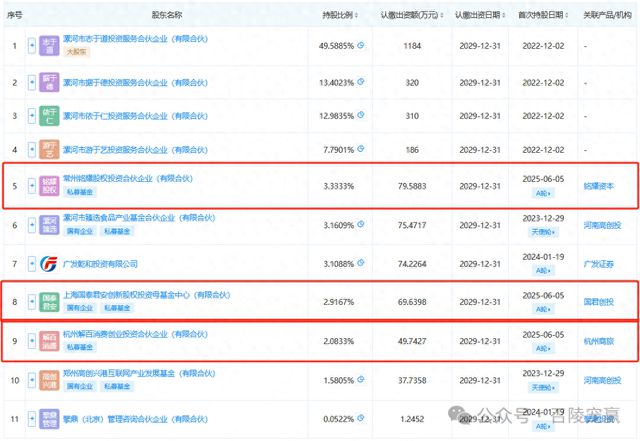Expand row 9 杭州解百 with the plus button
The width and height of the screenshot is (640, 441).
(32, 341)
